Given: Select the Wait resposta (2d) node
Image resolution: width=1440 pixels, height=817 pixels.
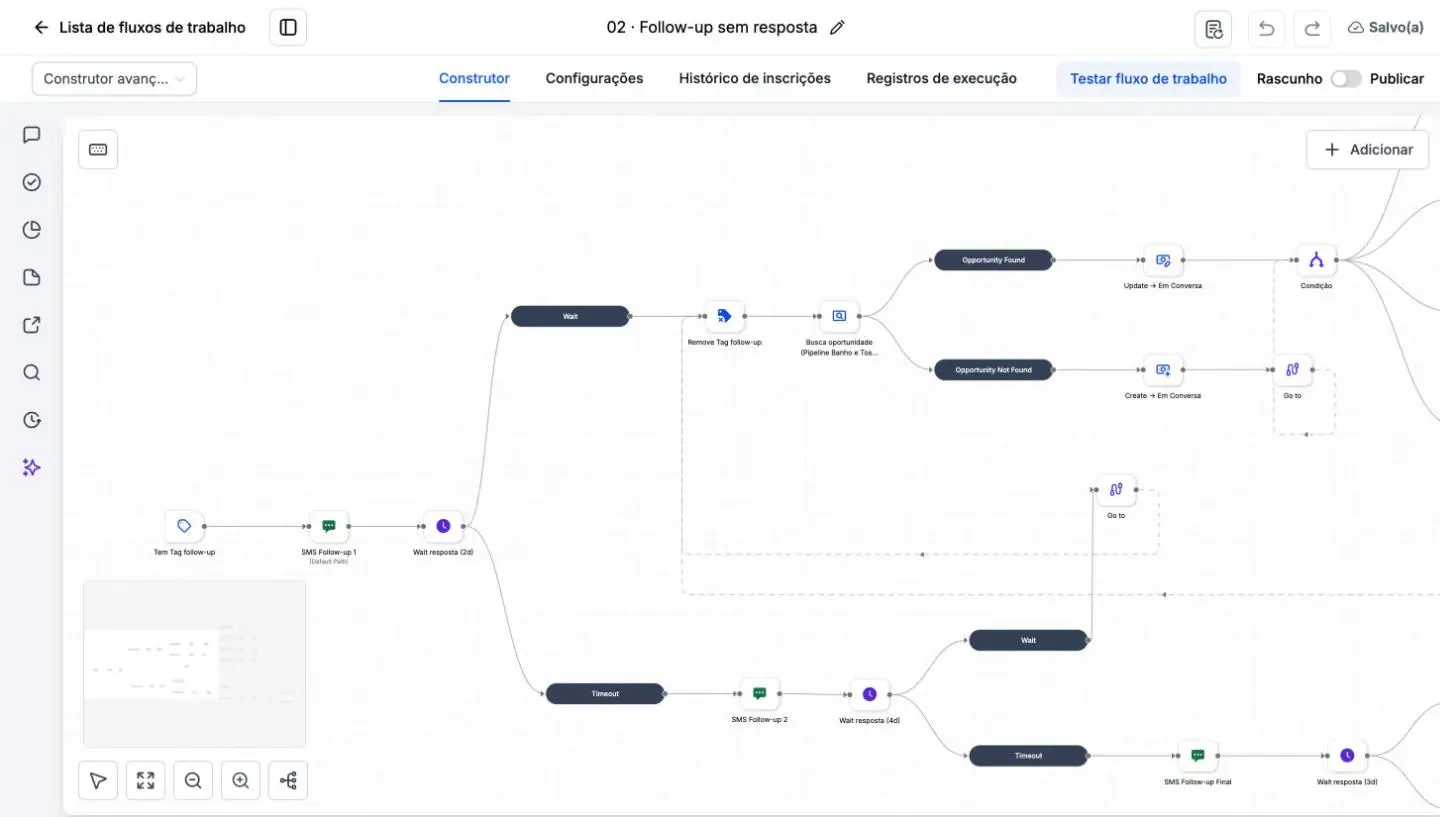Looking at the screenshot, I should tap(443, 526).
